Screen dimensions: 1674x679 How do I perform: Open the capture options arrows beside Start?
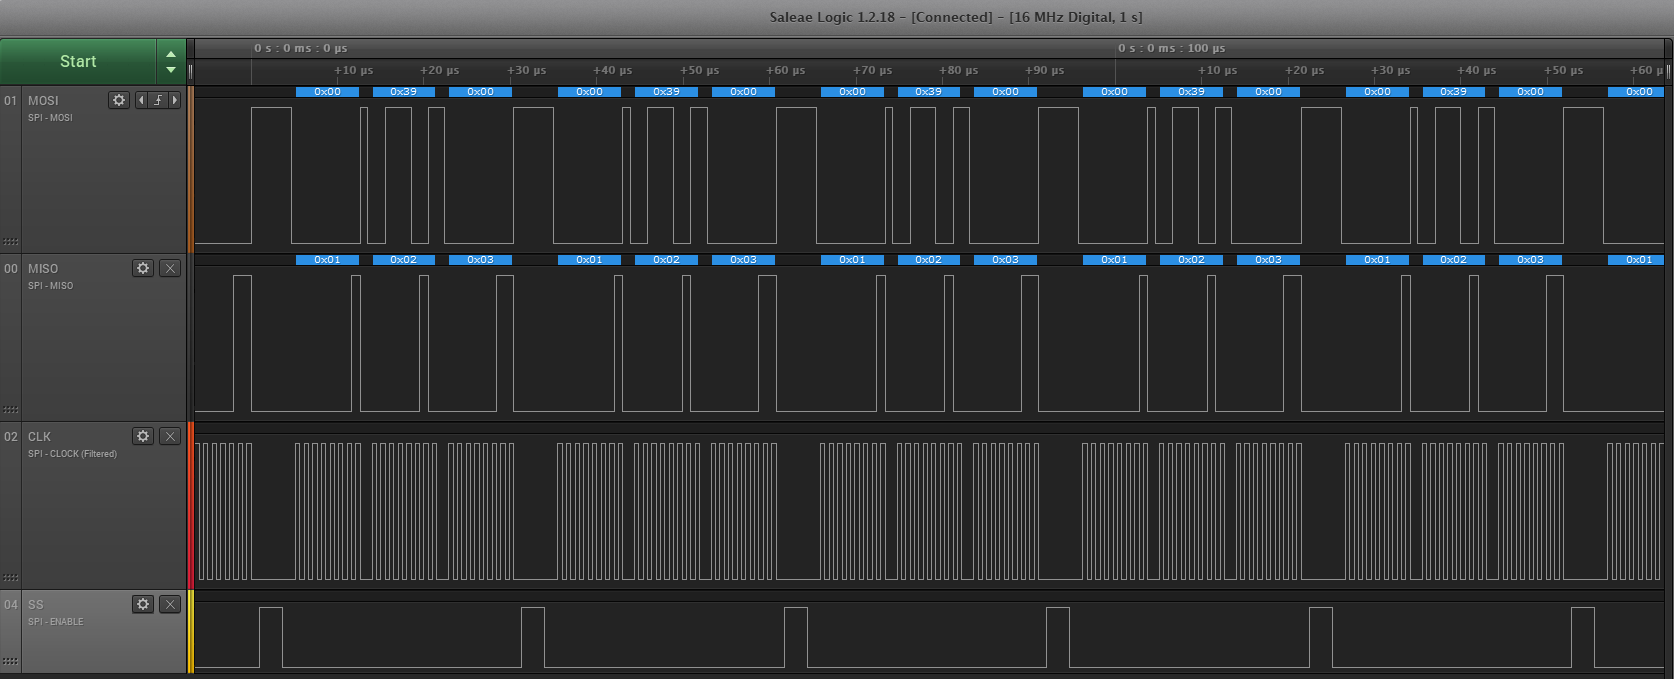[x=171, y=62]
